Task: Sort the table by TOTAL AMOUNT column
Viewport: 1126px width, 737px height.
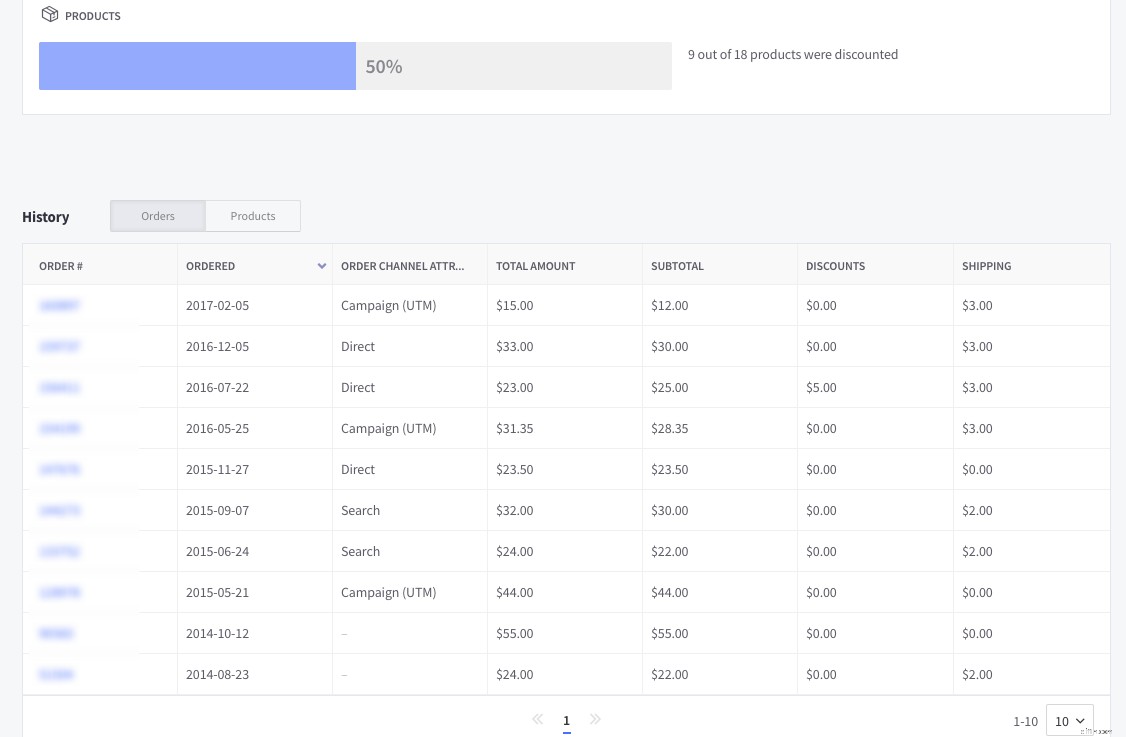Action: pyautogui.click(x=535, y=266)
